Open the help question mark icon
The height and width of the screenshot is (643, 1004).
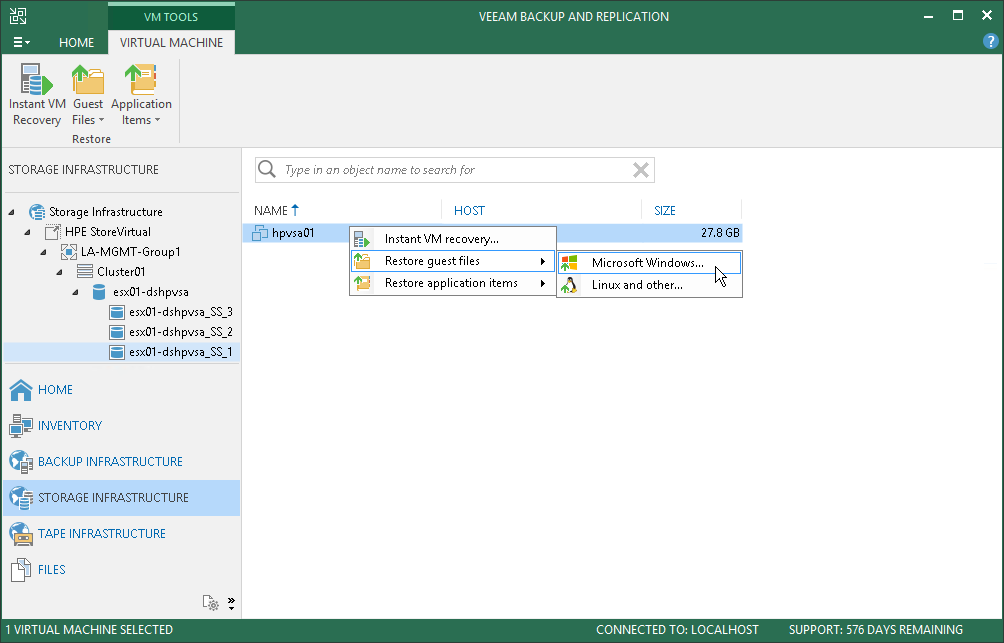click(x=990, y=42)
